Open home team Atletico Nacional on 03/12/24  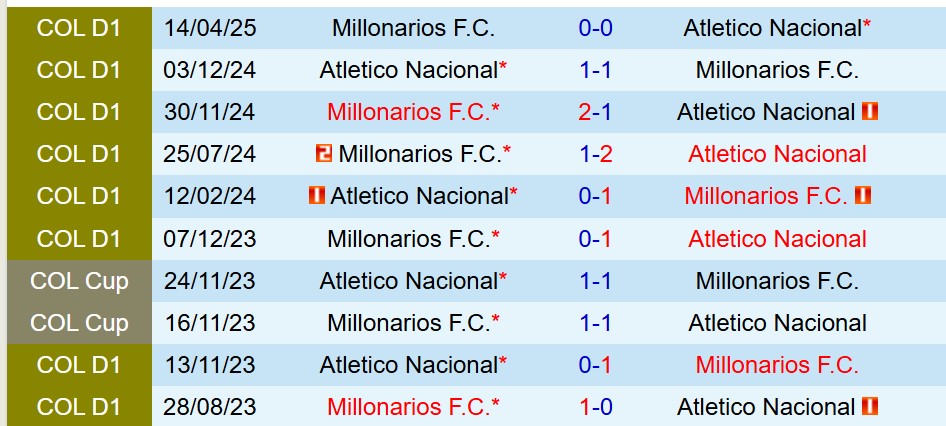pyautogui.click(x=408, y=70)
